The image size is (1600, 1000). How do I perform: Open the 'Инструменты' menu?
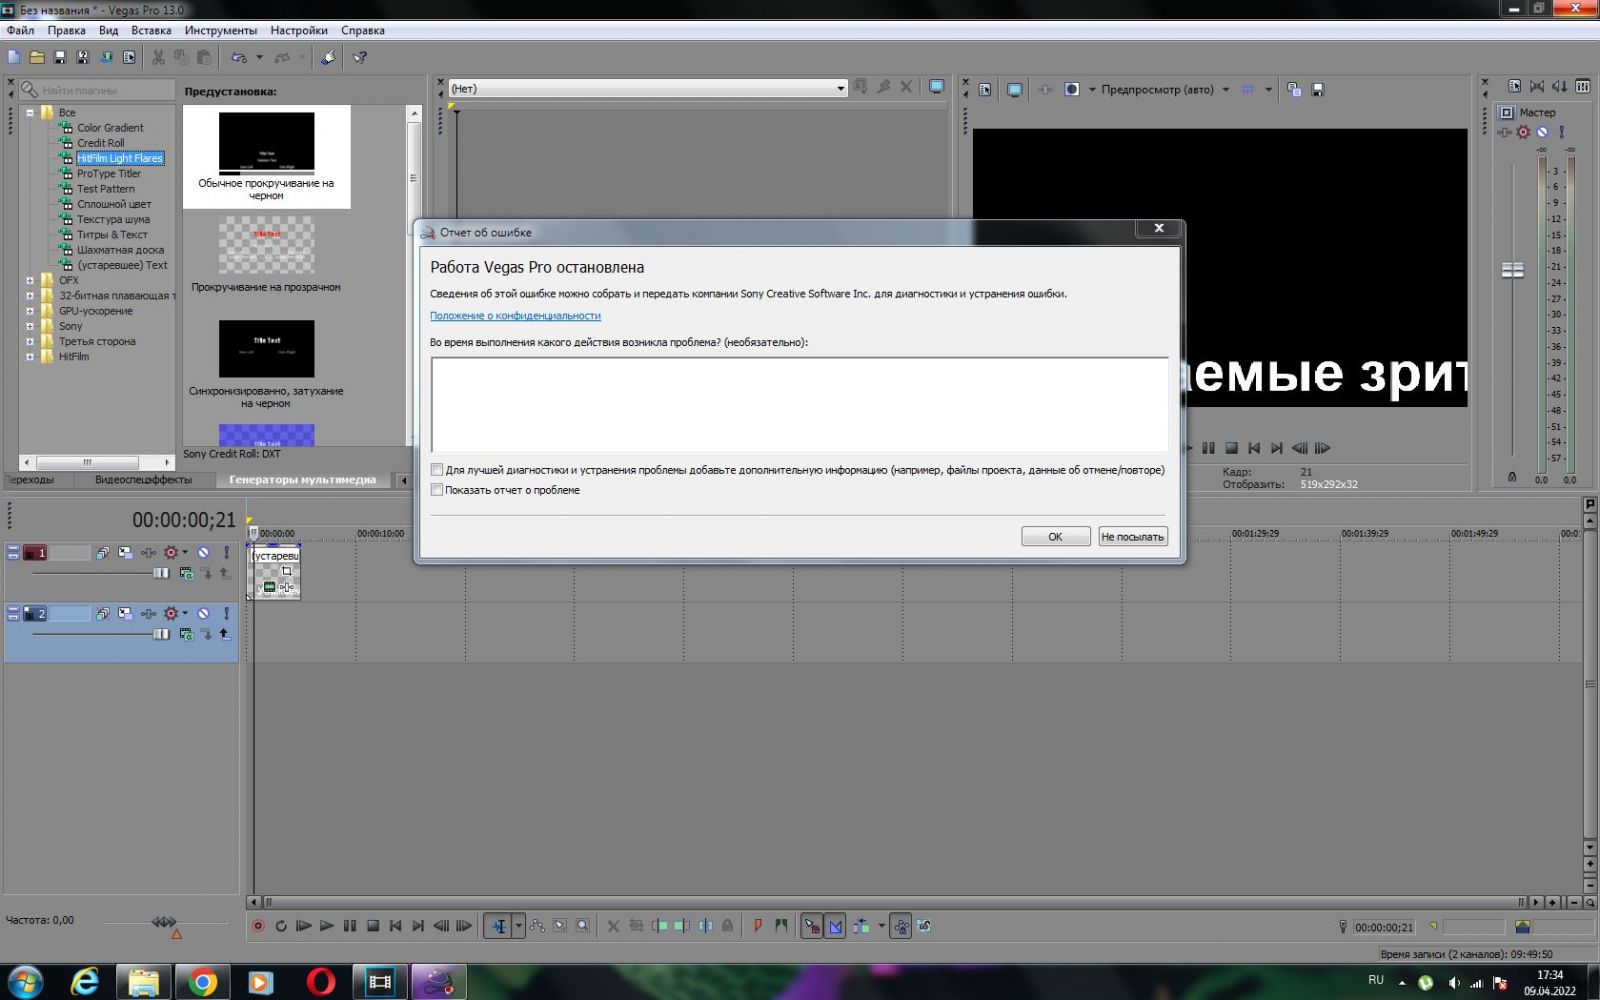[220, 30]
